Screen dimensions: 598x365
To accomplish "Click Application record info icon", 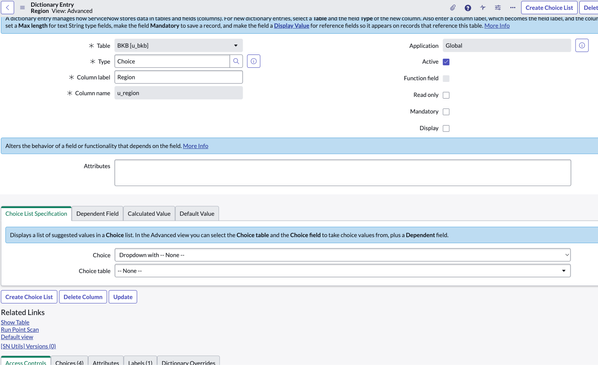I will click(x=582, y=46).
